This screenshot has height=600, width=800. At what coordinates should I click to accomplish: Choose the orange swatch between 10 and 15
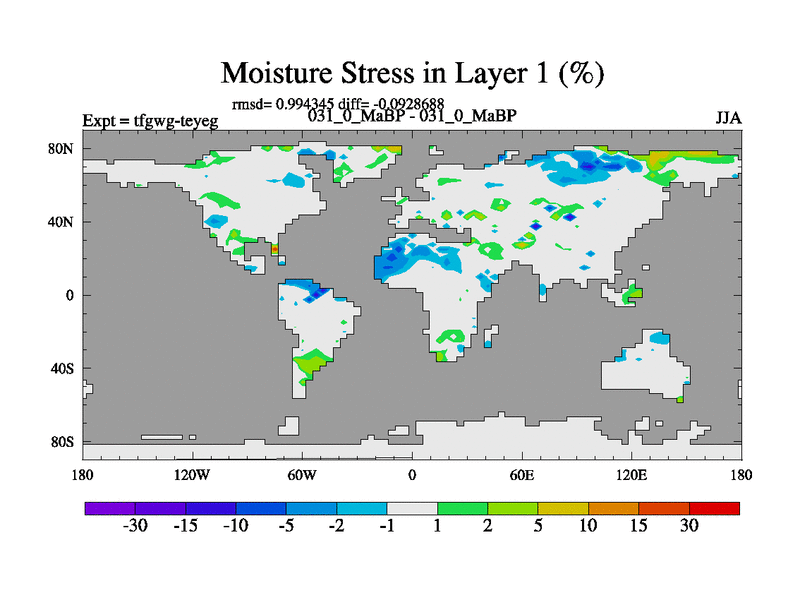[x=613, y=508]
